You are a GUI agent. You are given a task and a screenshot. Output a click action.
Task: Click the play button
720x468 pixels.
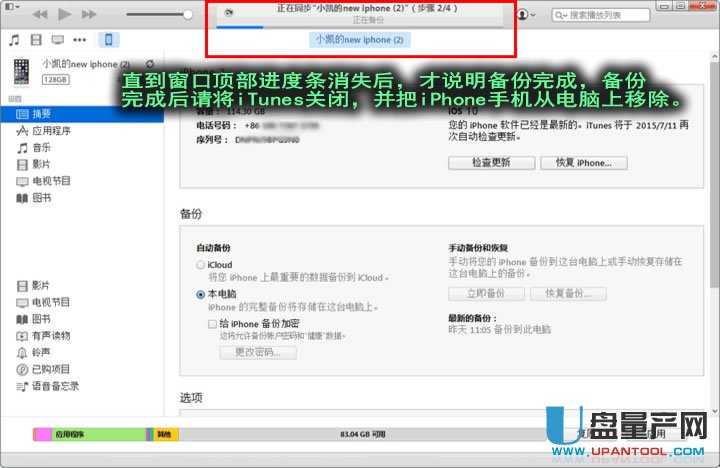click(64, 14)
